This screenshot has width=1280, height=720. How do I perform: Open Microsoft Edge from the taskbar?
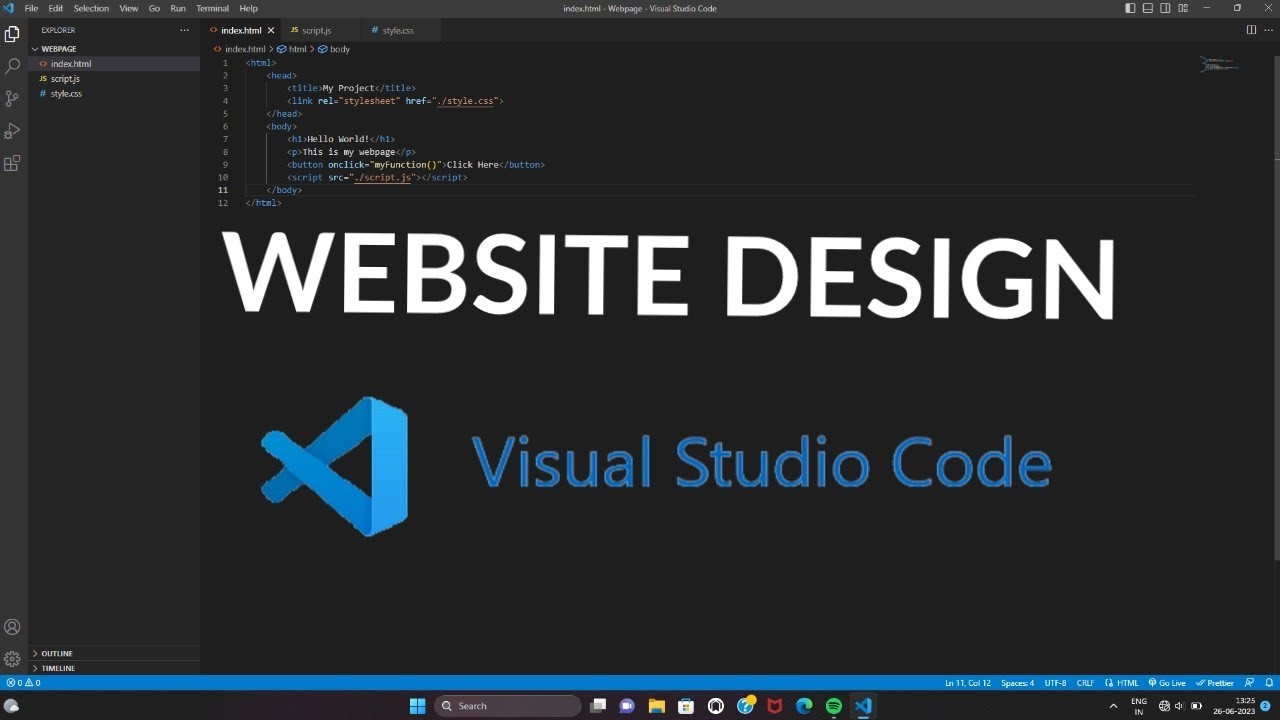804,706
